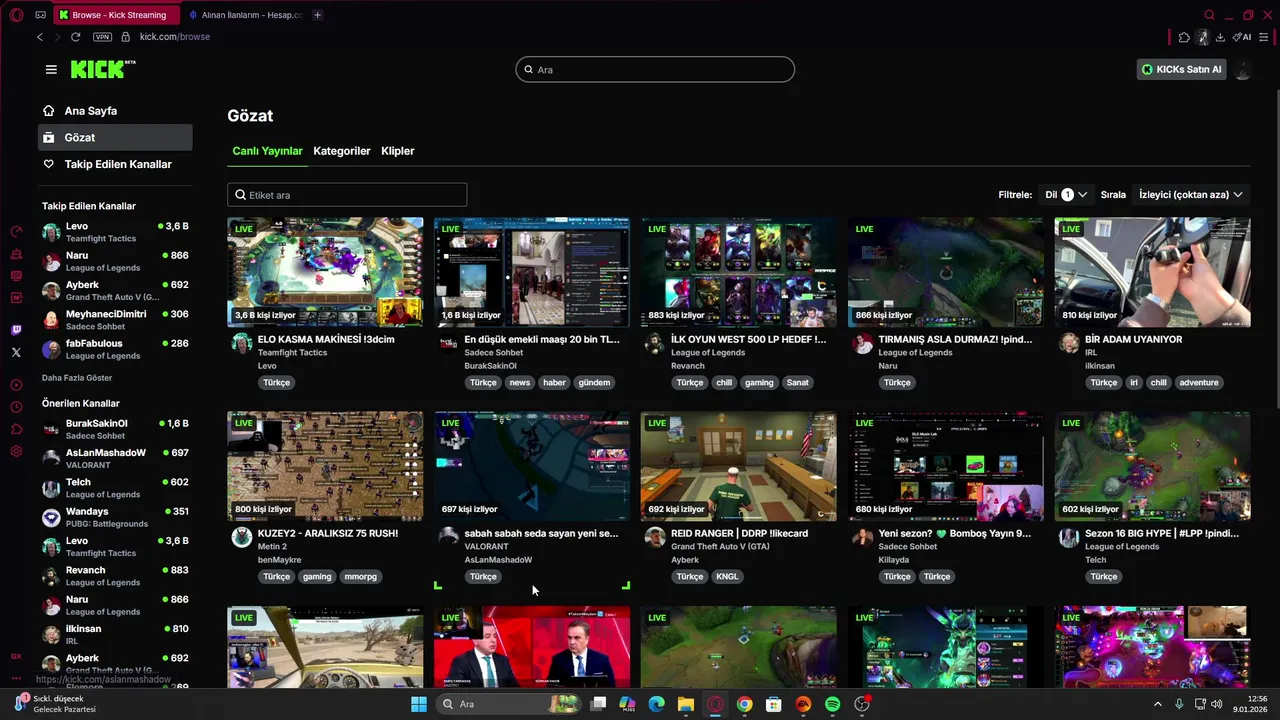
Task: Open sidebar settings gear icon
Action: 16,451
